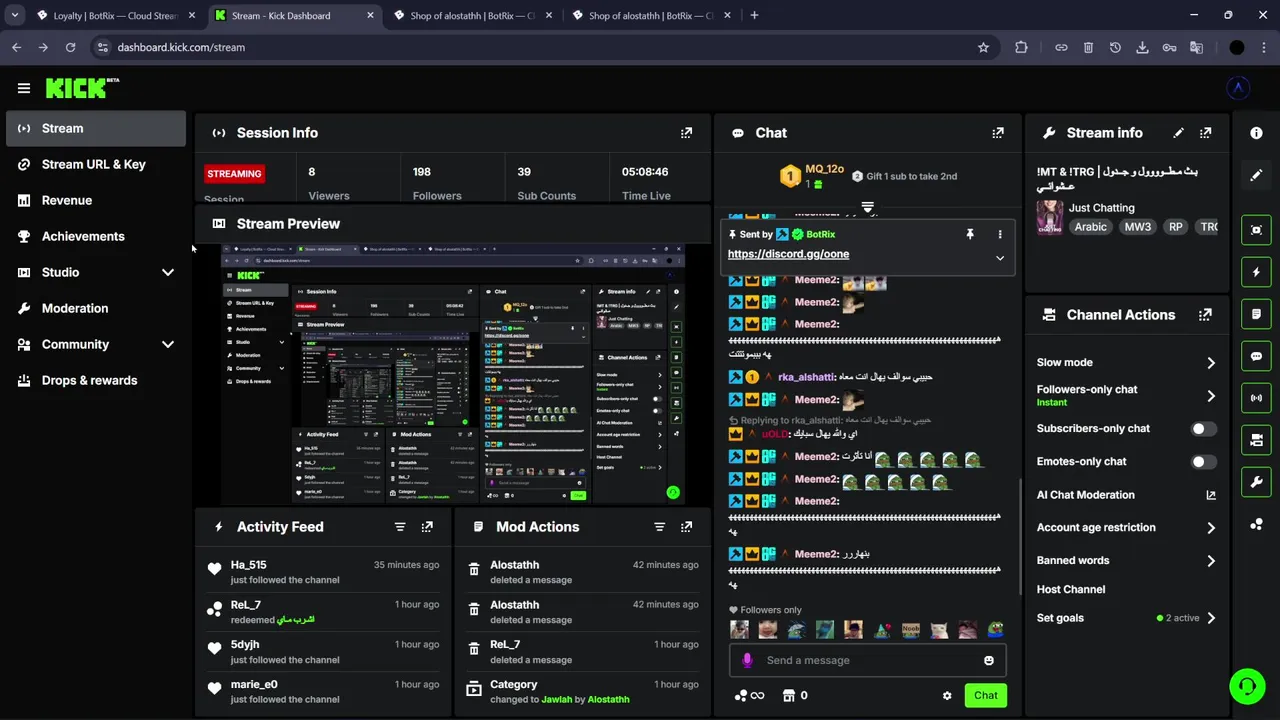Open a new browser tab
Image resolution: width=1280 pixels, height=720 pixels.
point(754,15)
